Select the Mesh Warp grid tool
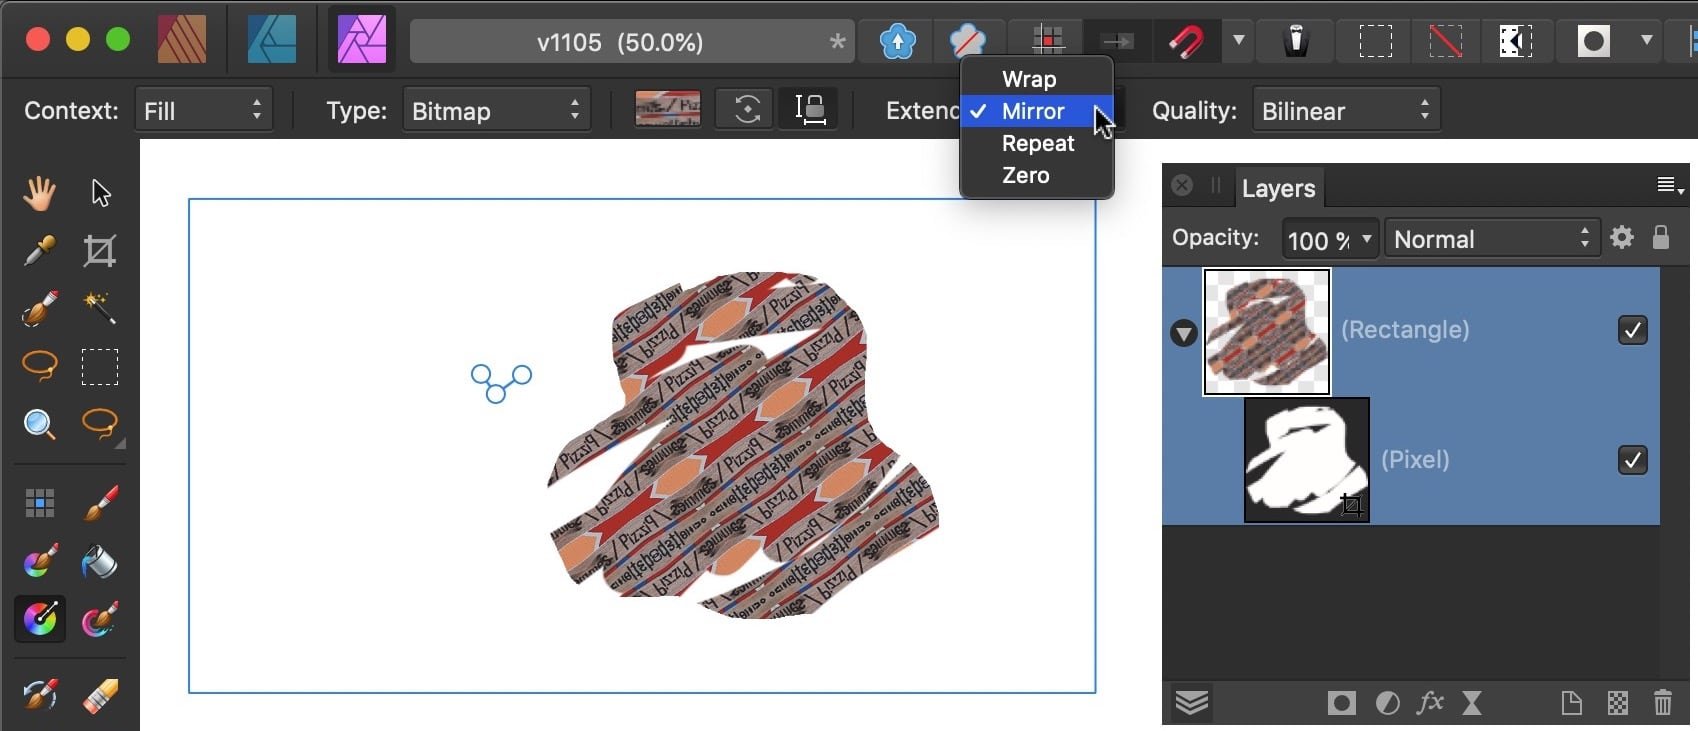The height and width of the screenshot is (731, 1698). (39, 503)
